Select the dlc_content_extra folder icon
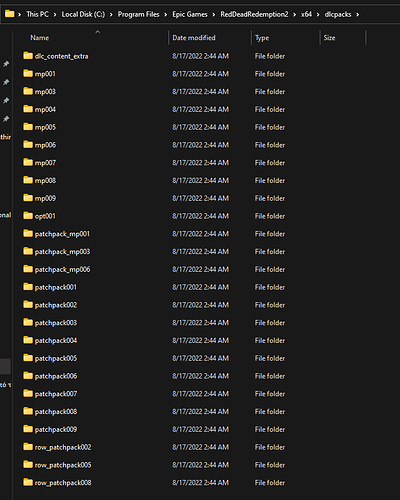This screenshot has width=400, height=500. pos(28,56)
